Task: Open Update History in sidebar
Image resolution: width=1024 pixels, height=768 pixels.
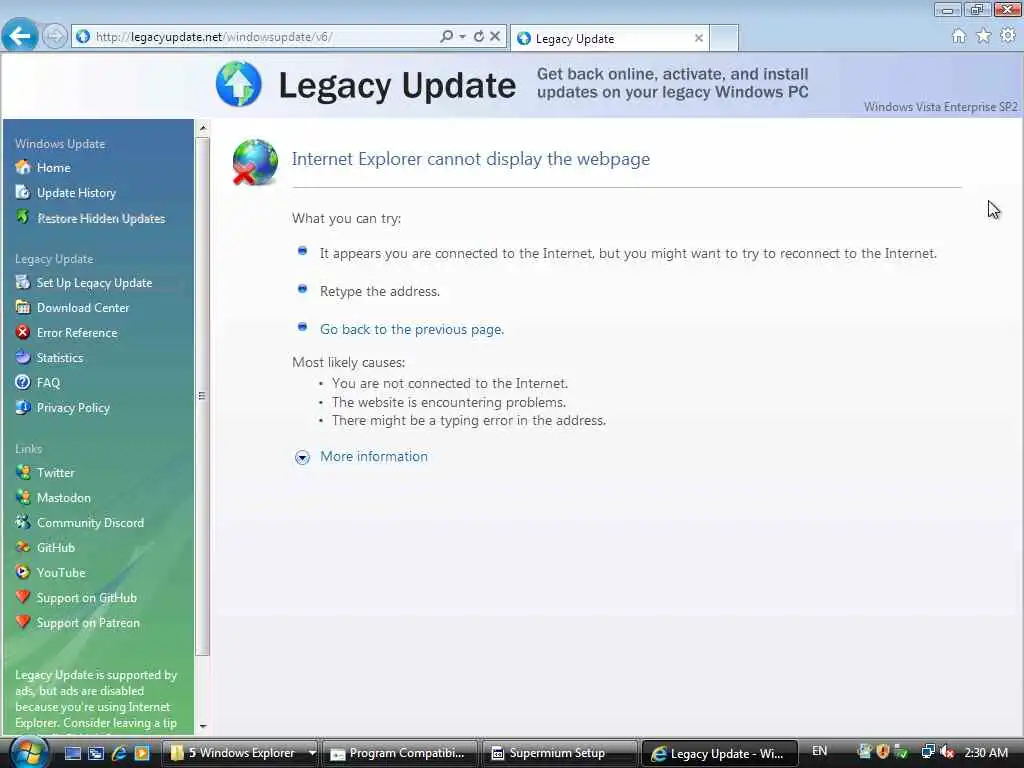Action: [76, 193]
